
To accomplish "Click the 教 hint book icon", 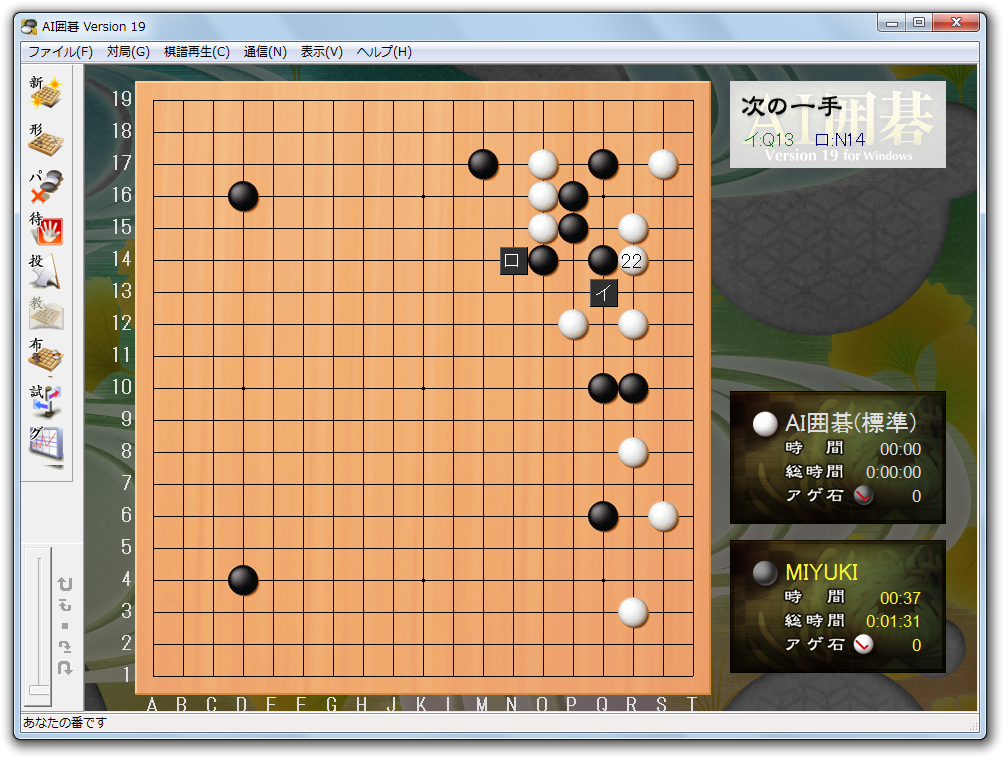I will pos(45,314).
